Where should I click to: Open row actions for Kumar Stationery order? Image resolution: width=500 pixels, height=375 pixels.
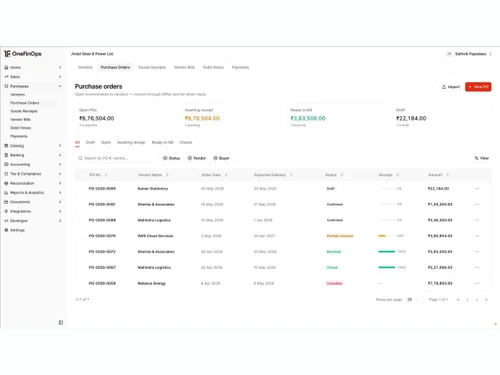tap(477, 189)
